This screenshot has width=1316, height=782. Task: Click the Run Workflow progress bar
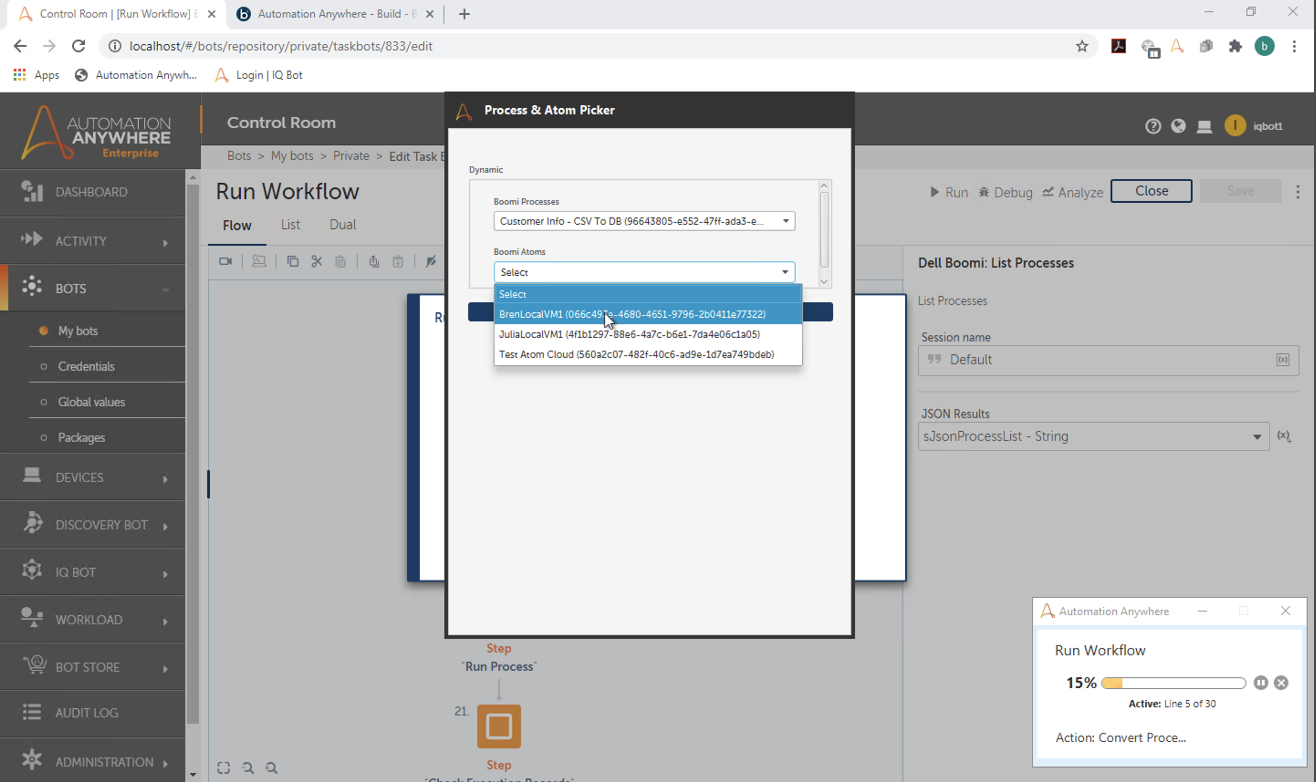pyautogui.click(x=1173, y=683)
